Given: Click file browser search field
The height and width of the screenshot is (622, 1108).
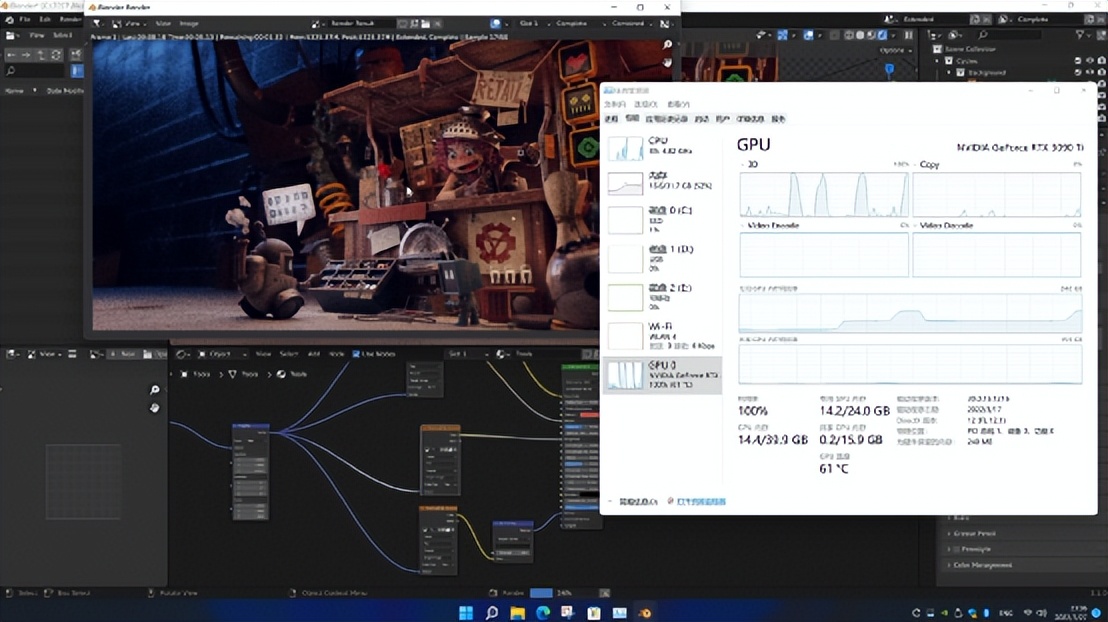Looking at the screenshot, I should coord(37,71).
